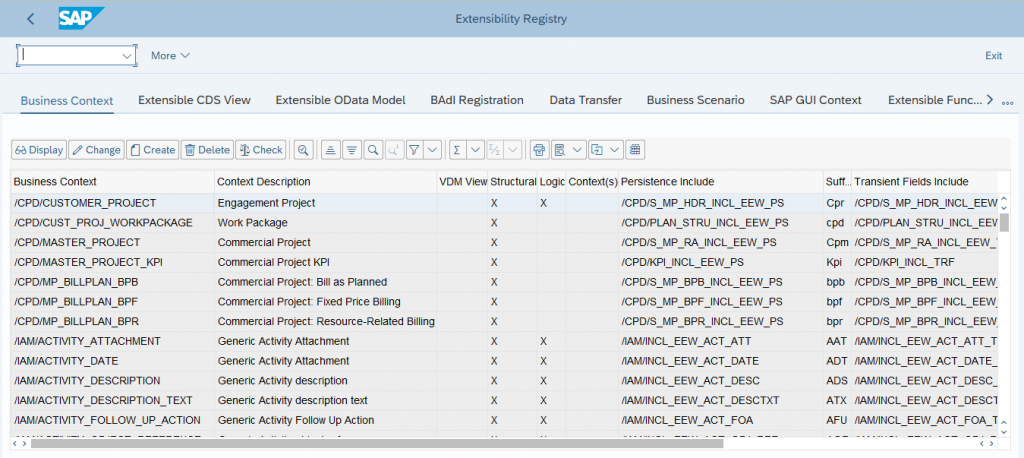Expand the Subtotals dropdown arrow
Image resolution: width=1024 pixels, height=458 pixels.
click(513, 150)
